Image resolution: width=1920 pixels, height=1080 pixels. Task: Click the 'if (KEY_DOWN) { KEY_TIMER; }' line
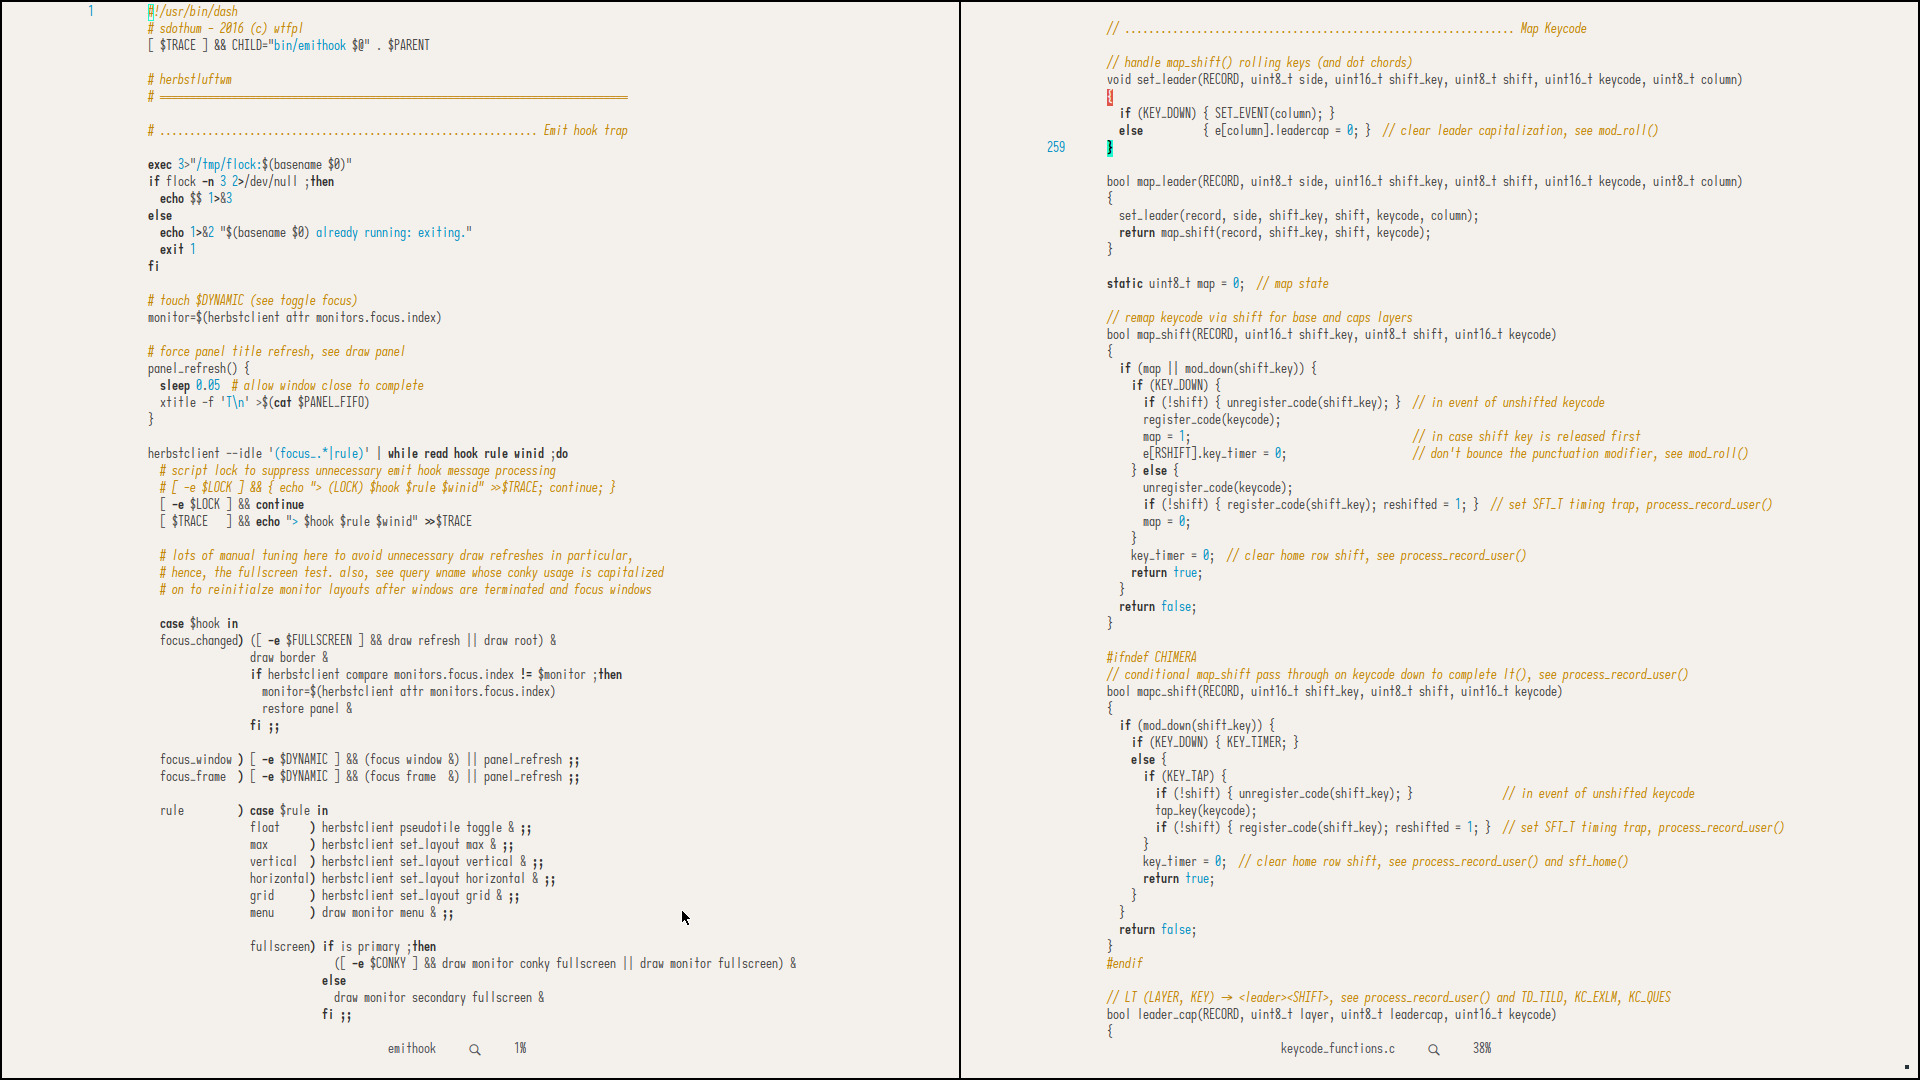[1215, 742]
